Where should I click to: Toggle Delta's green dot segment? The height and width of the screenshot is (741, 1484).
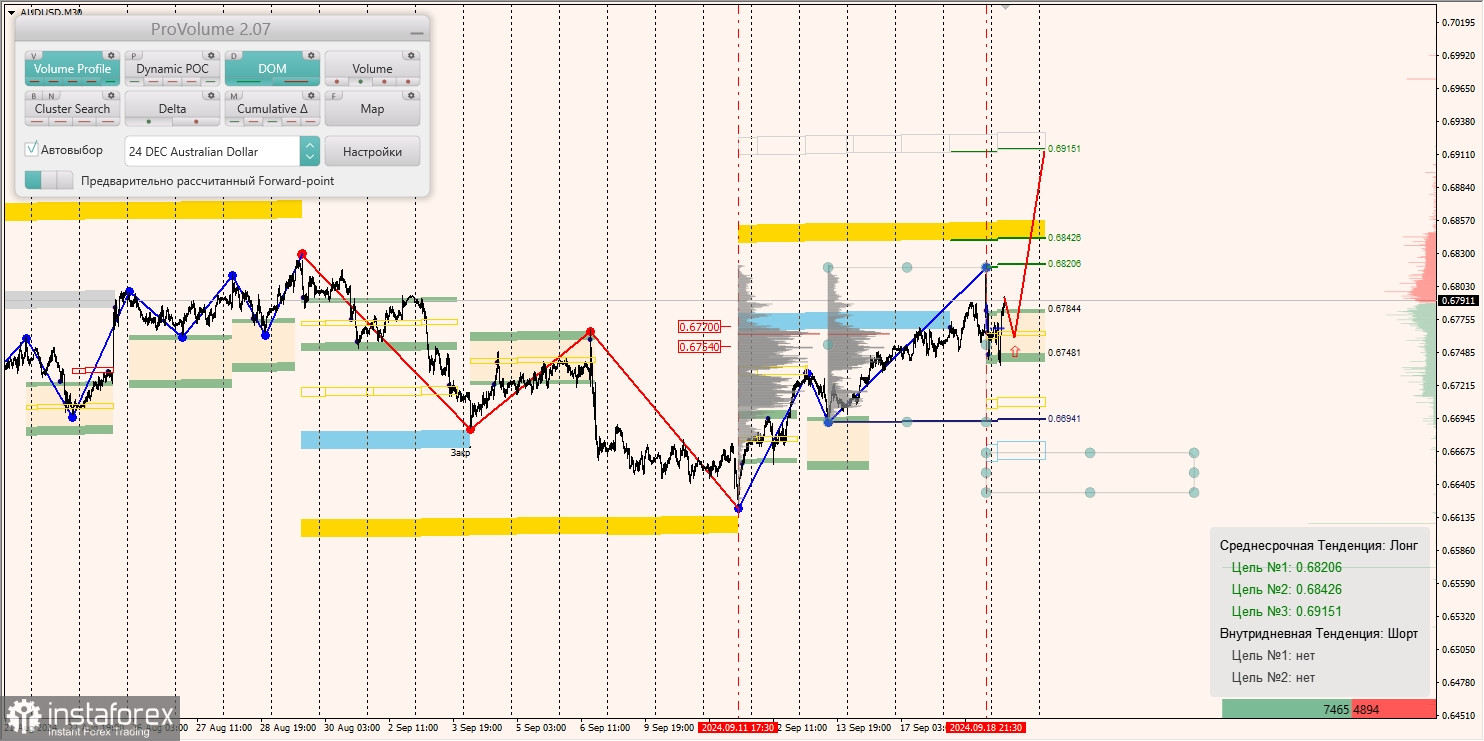[x=149, y=122]
